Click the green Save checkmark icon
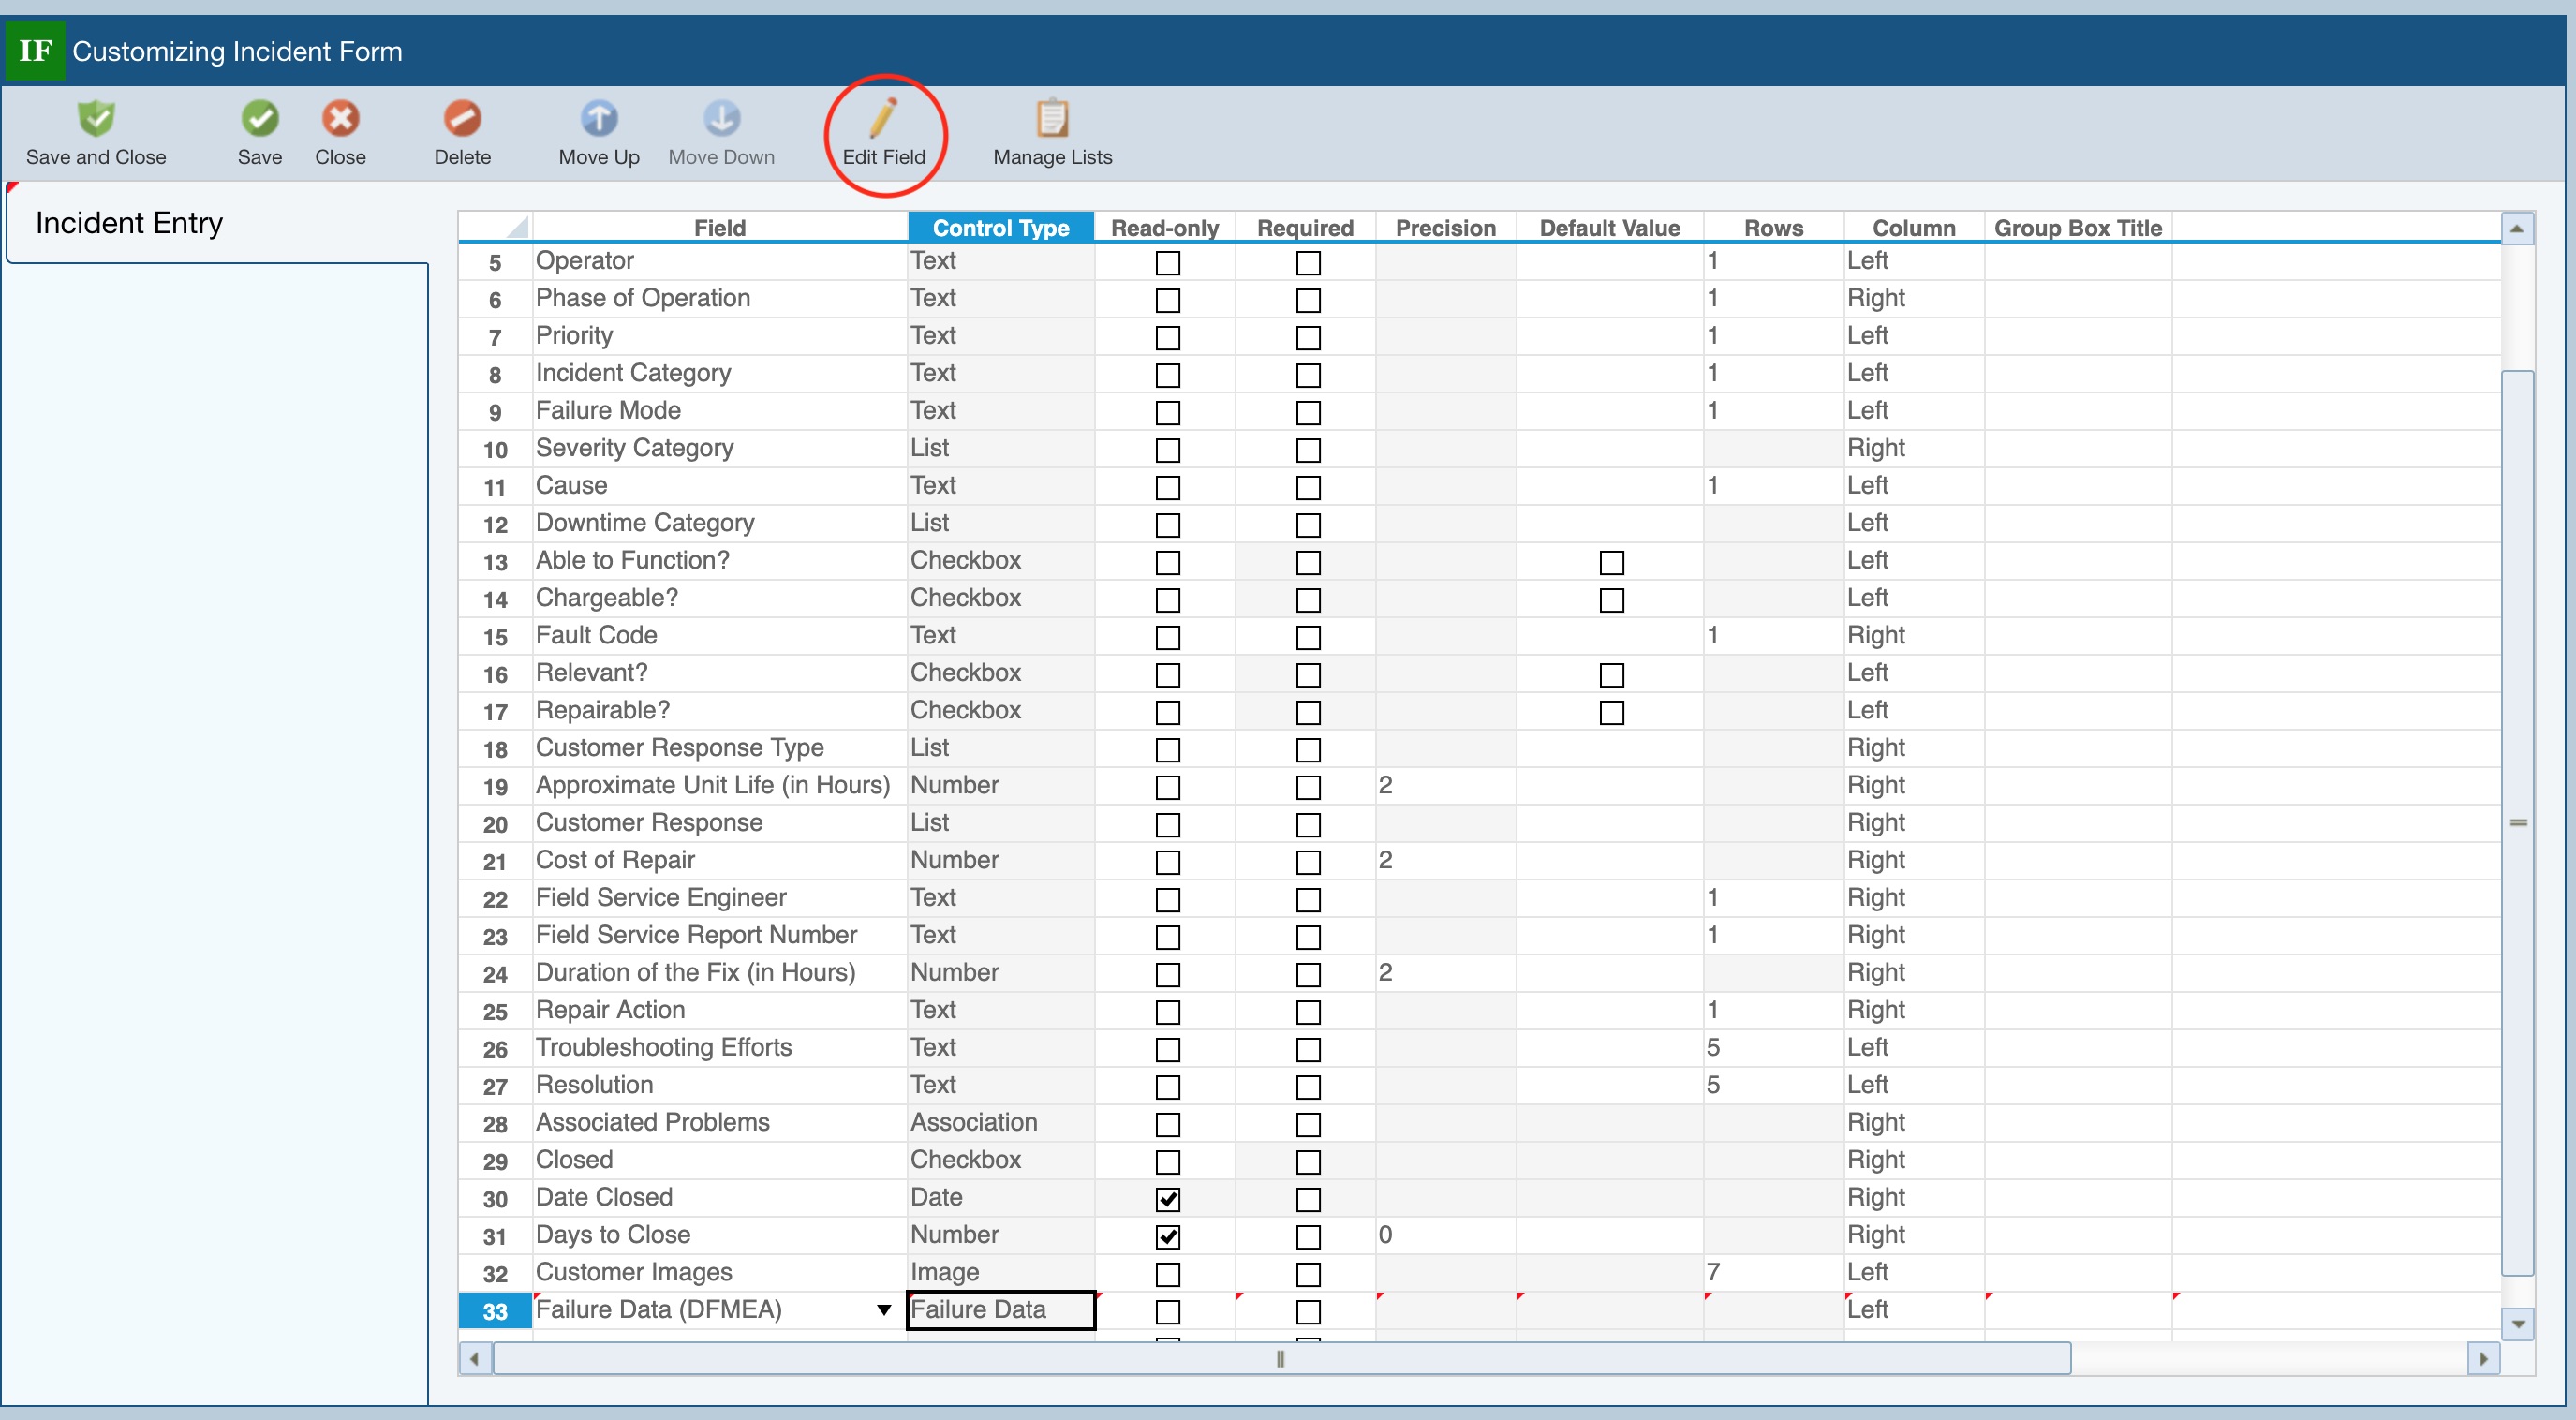The height and width of the screenshot is (1420, 2576). [x=259, y=119]
